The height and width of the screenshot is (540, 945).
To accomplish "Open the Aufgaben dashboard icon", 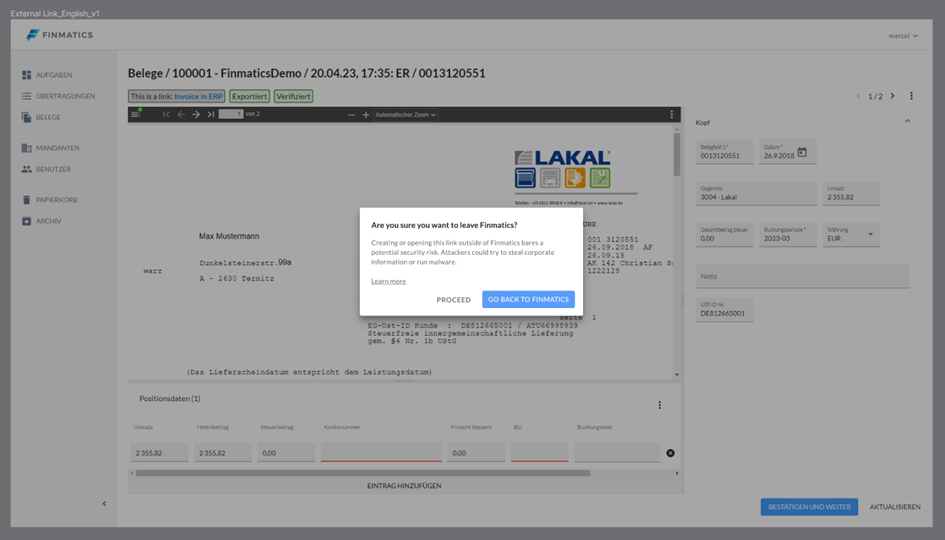I will tap(27, 75).
